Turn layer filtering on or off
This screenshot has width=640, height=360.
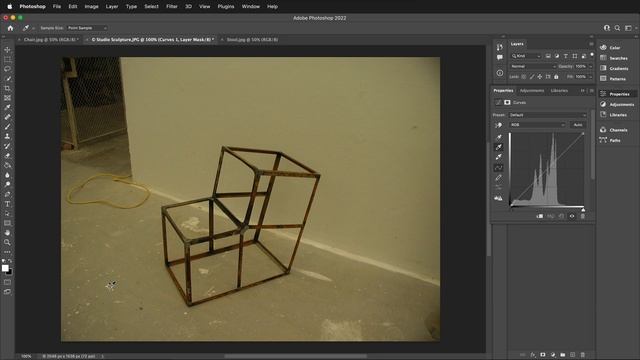coord(592,54)
